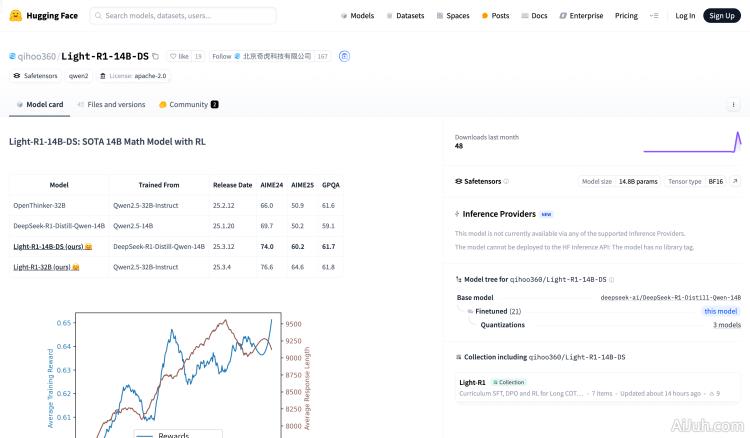Click the Sign Up button

pyautogui.click(x=720, y=16)
